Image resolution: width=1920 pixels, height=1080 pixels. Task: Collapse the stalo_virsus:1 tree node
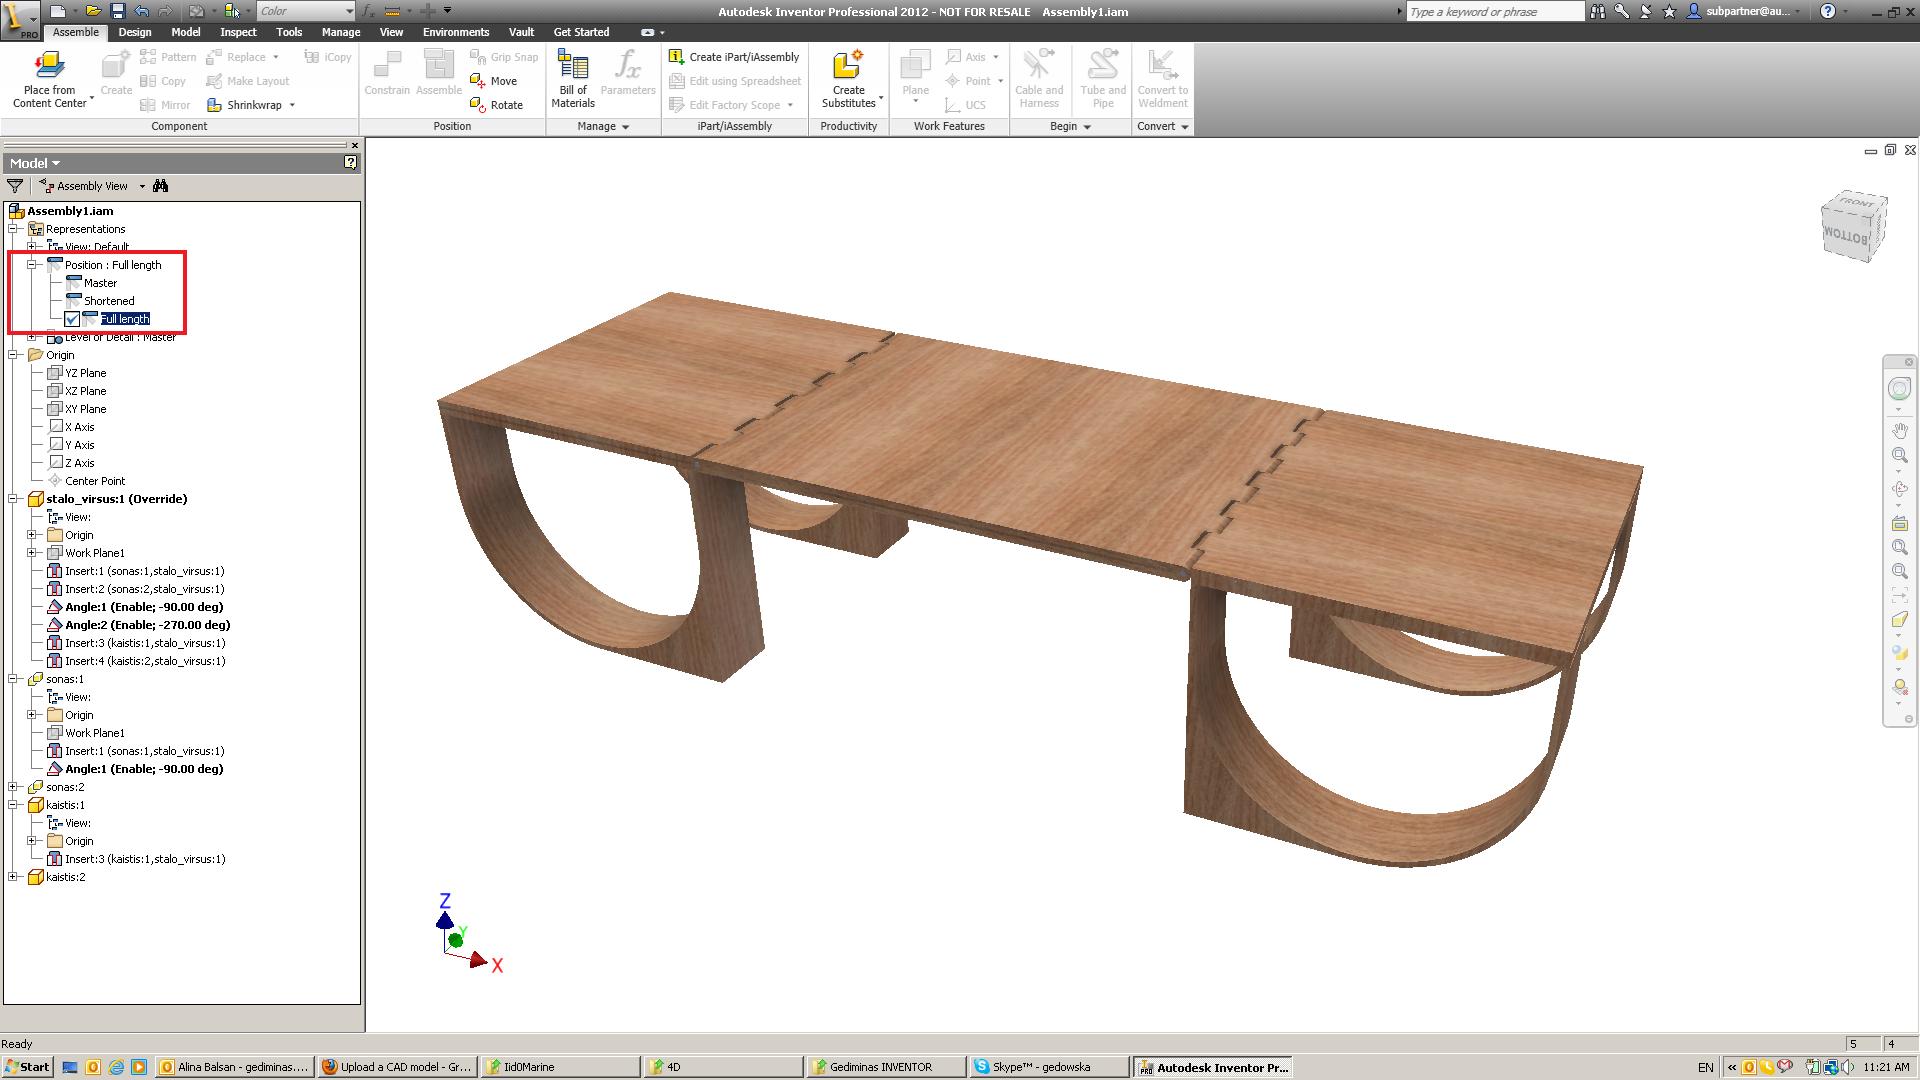click(13, 499)
